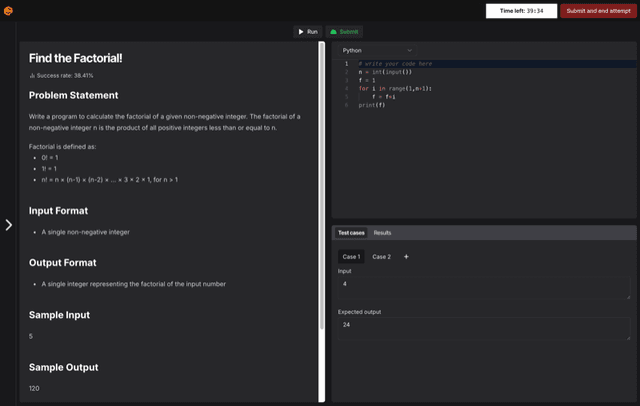640x406 pixels.
Task: Click Submit and end attempt button
Action: [598, 11]
